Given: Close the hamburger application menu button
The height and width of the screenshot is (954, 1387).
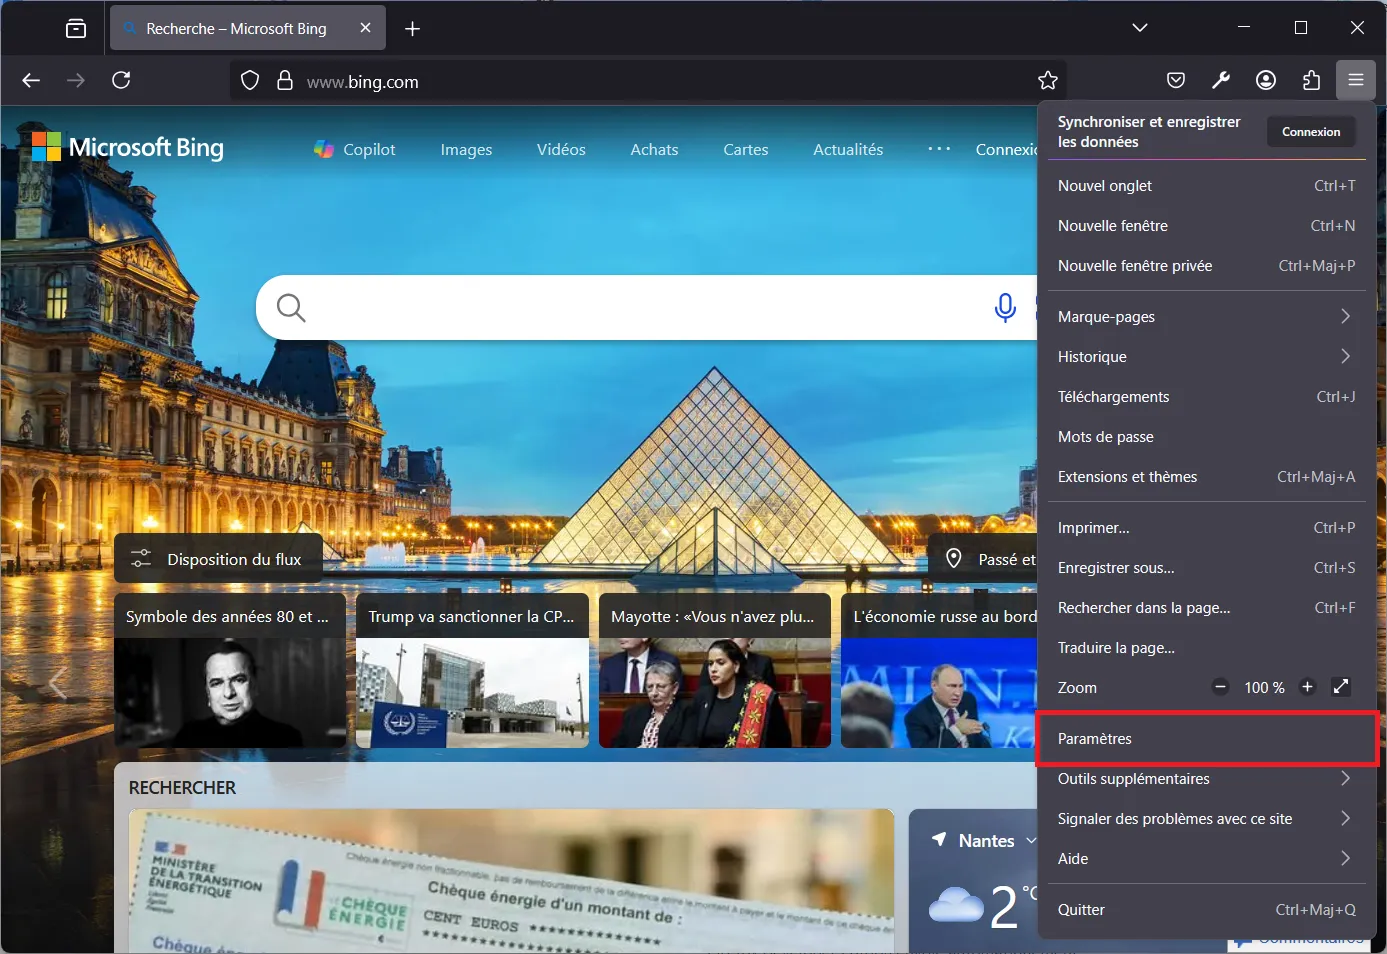Looking at the screenshot, I should point(1356,80).
